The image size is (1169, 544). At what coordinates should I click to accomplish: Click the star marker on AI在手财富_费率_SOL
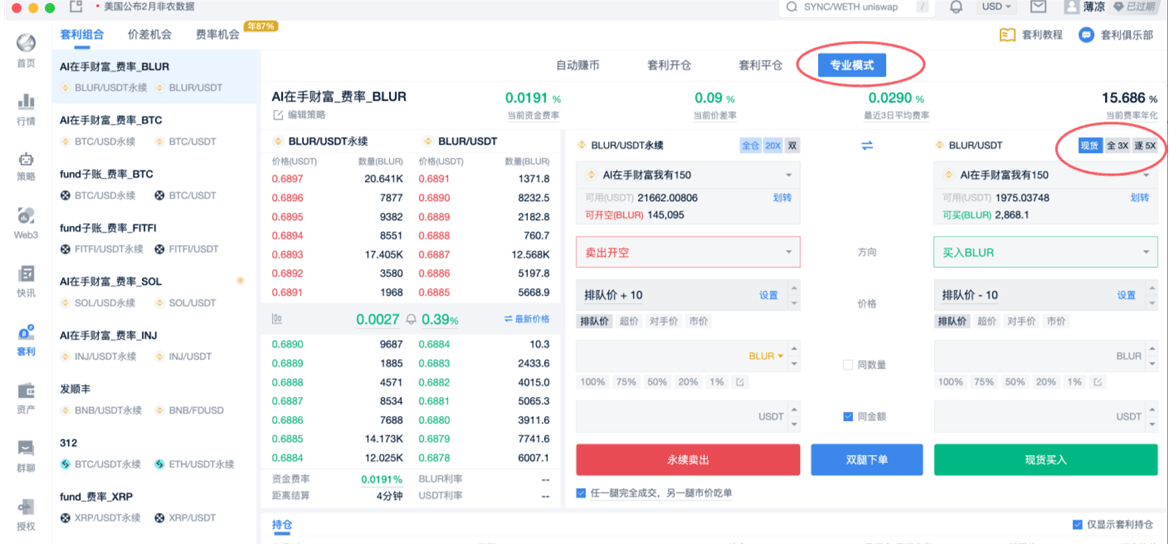point(240,281)
